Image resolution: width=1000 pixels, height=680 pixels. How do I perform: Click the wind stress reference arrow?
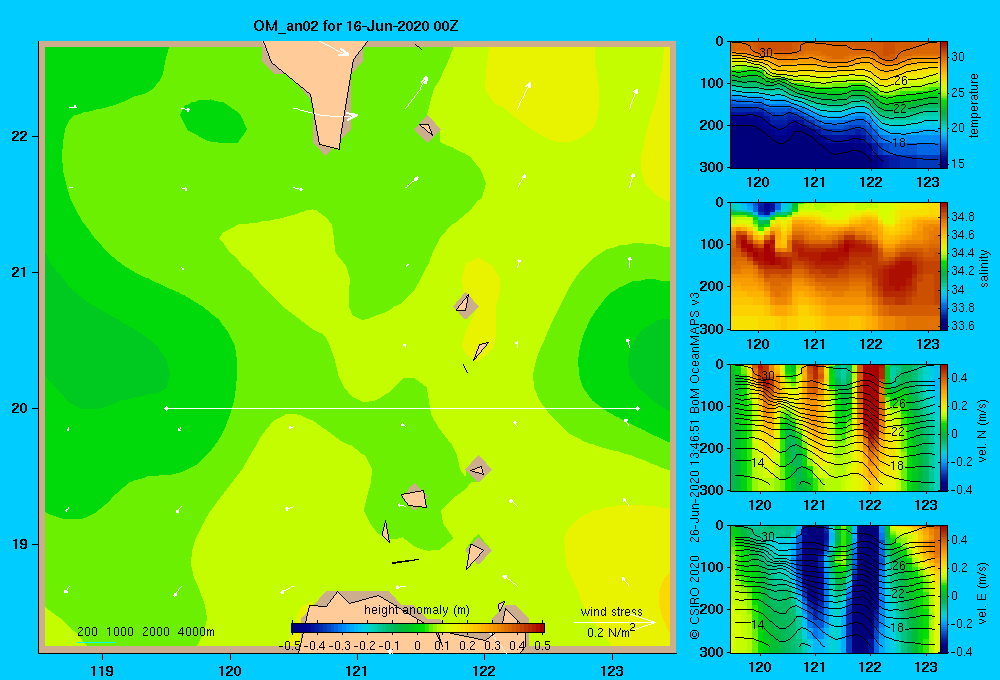[x=615, y=622]
